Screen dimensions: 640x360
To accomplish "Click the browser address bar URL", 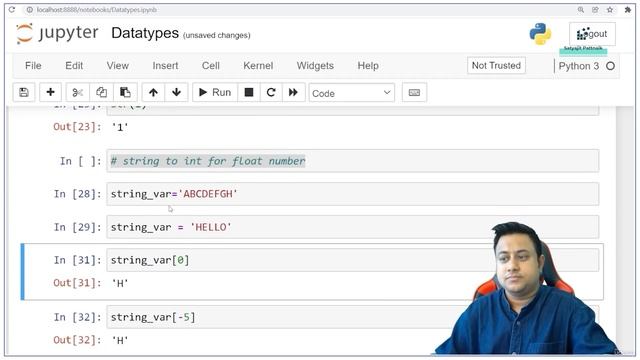I will coord(97,10).
